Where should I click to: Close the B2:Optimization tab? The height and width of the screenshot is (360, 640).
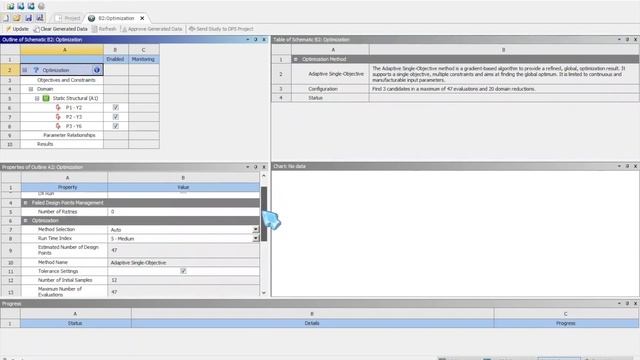point(142,18)
